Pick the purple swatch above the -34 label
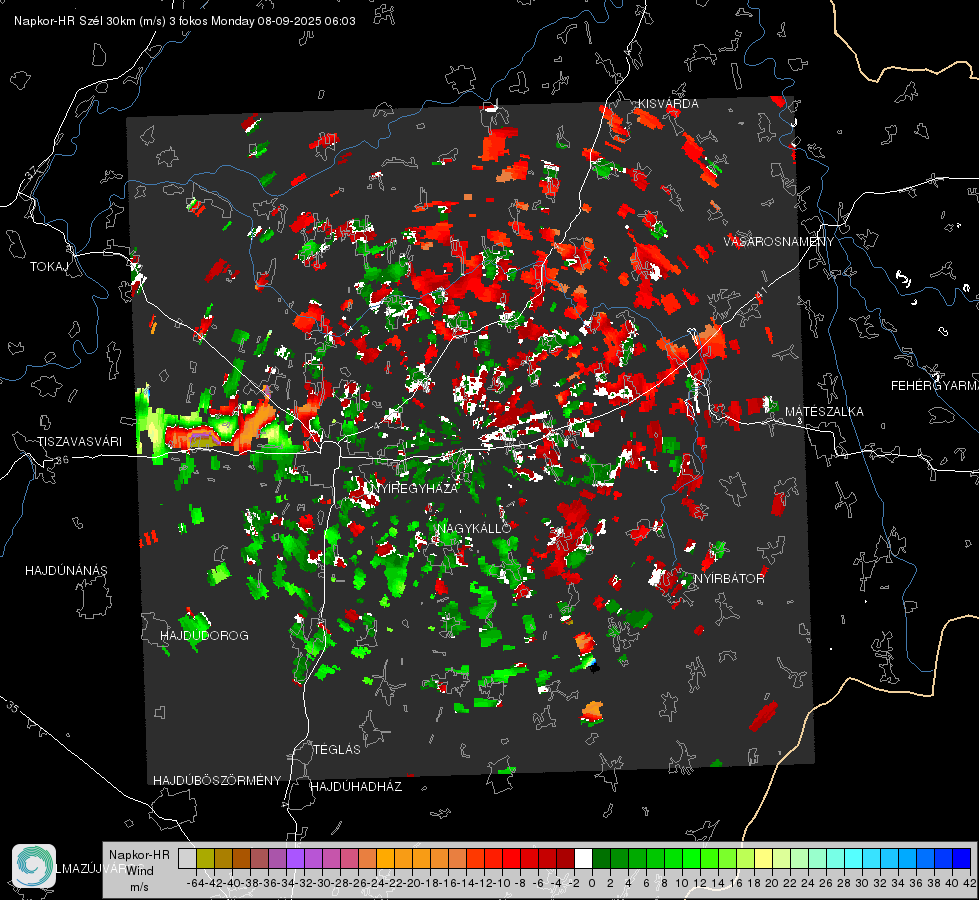 pyautogui.click(x=295, y=859)
